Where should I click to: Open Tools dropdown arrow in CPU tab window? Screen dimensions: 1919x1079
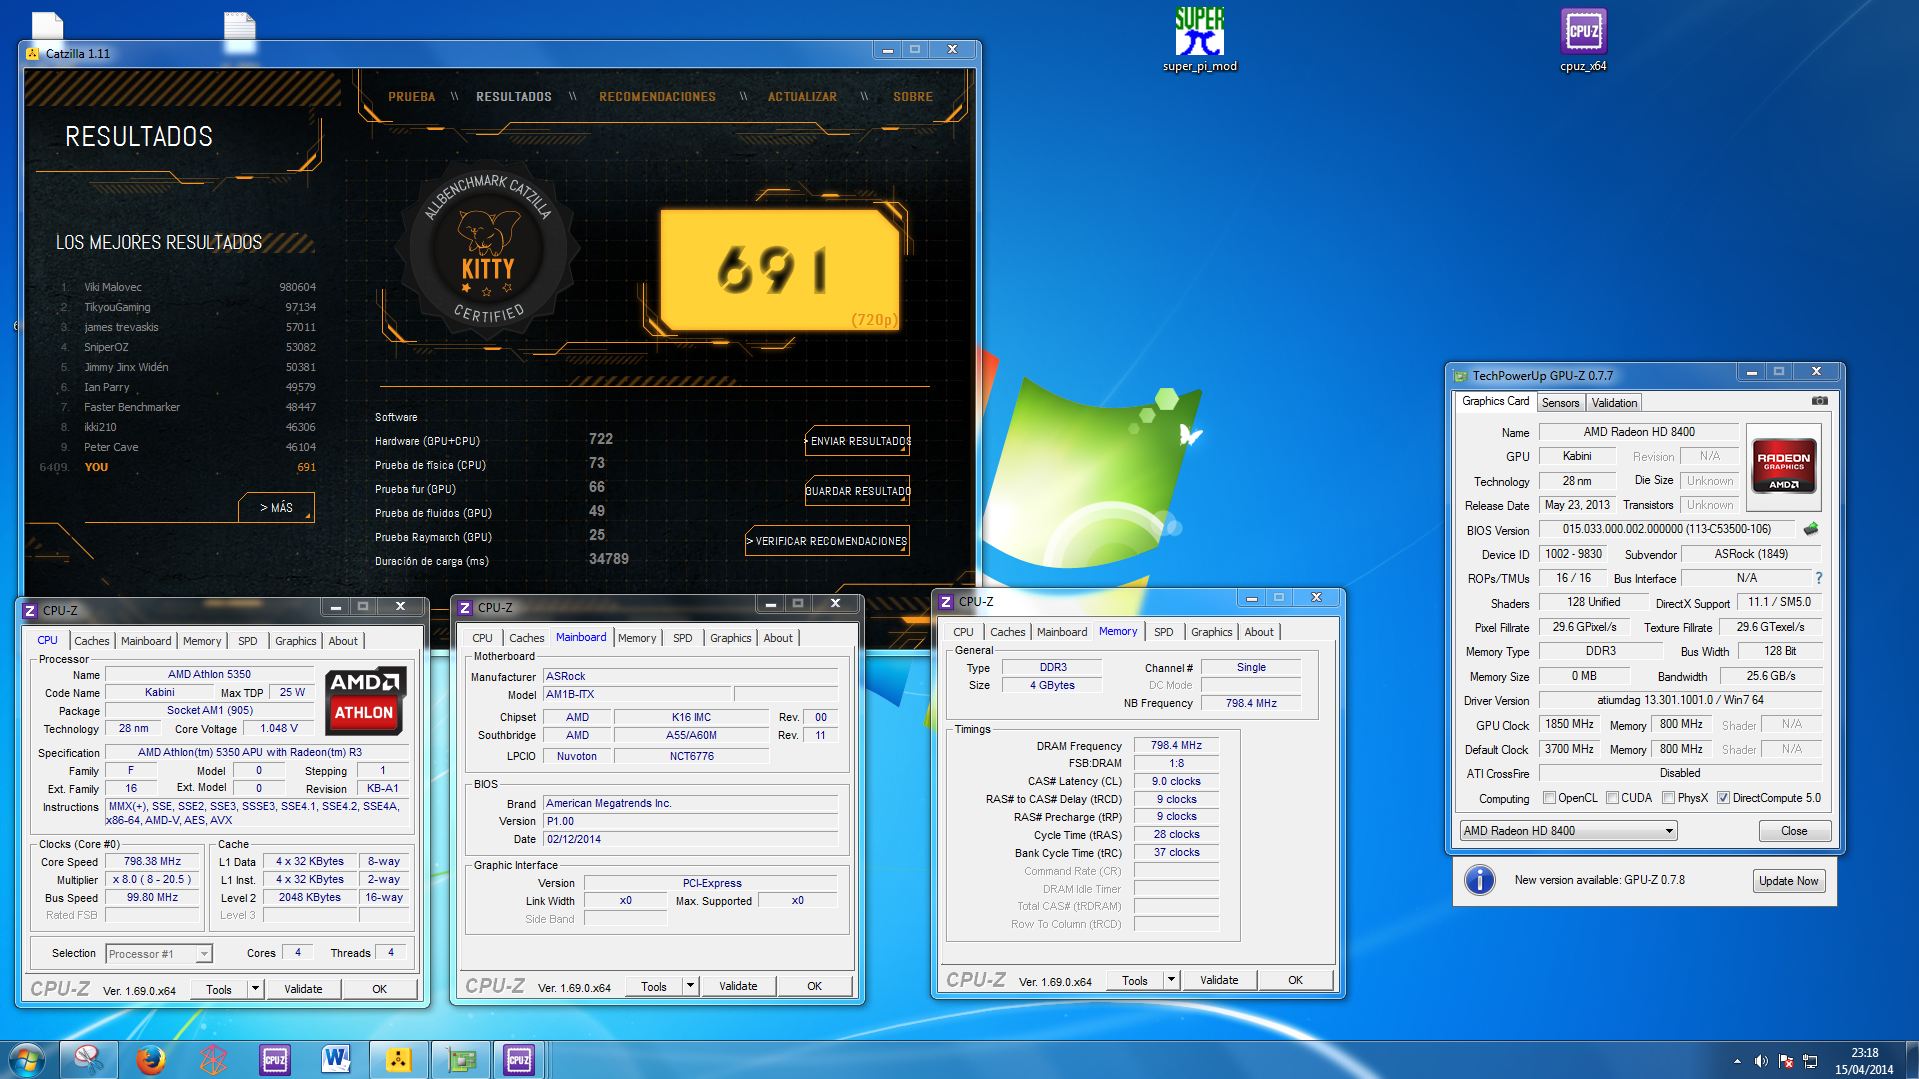click(x=255, y=989)
